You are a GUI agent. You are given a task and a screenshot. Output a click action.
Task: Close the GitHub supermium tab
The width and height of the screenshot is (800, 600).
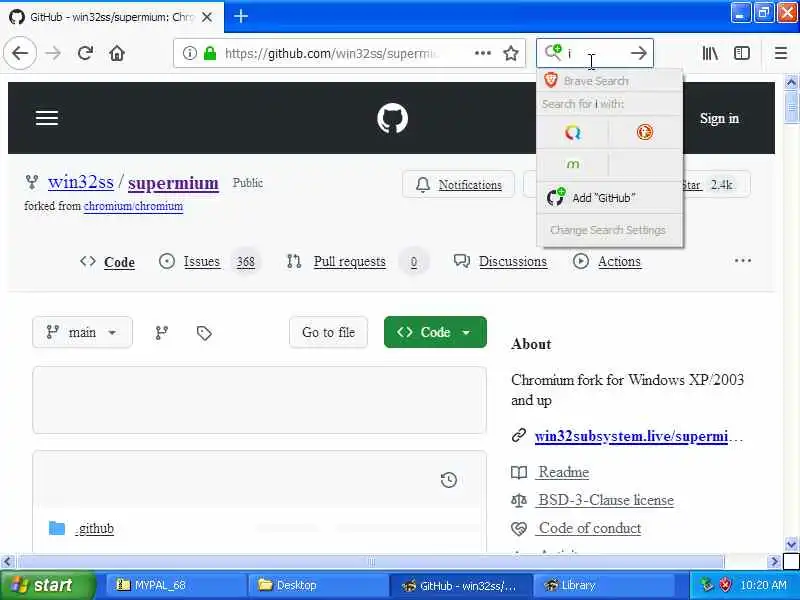(207, 17)
